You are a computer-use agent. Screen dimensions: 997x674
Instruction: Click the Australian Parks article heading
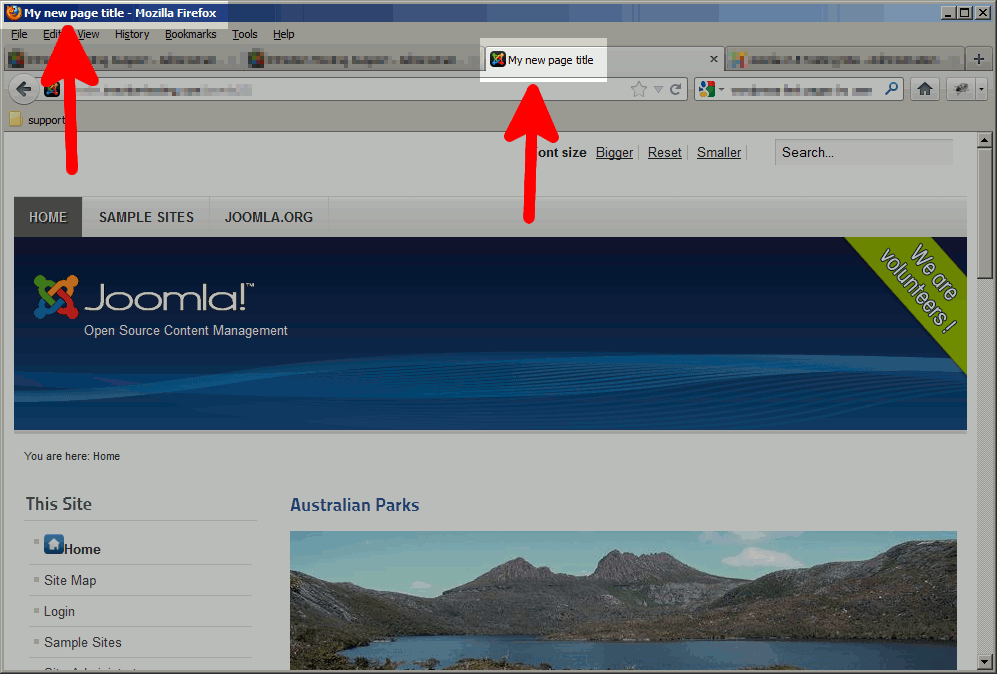[355, 506]
